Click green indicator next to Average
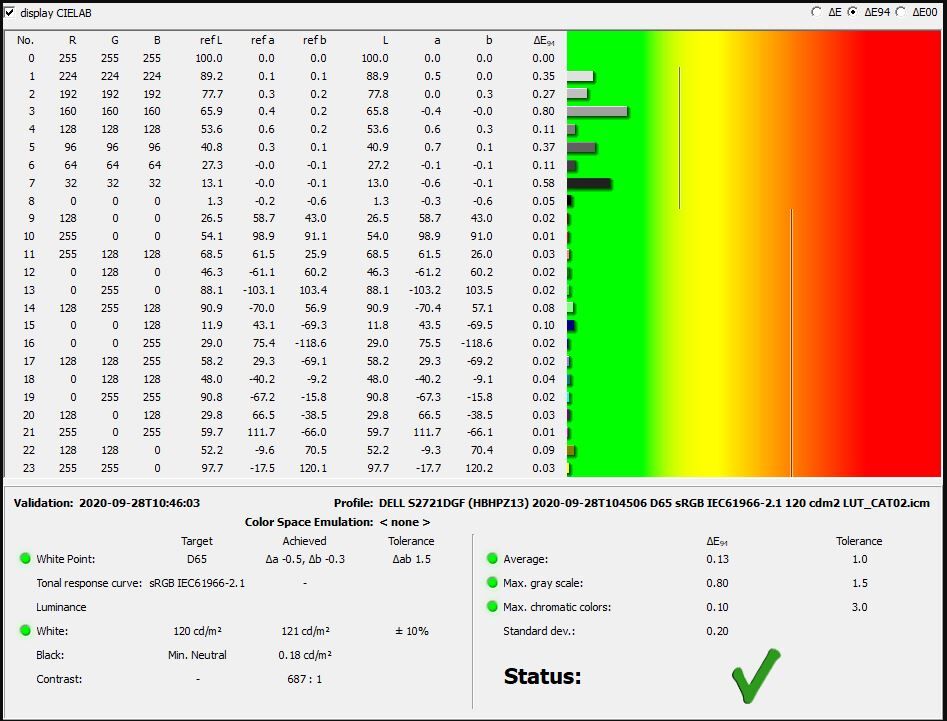This screenshot has height=721, width=947. (492, 559)
